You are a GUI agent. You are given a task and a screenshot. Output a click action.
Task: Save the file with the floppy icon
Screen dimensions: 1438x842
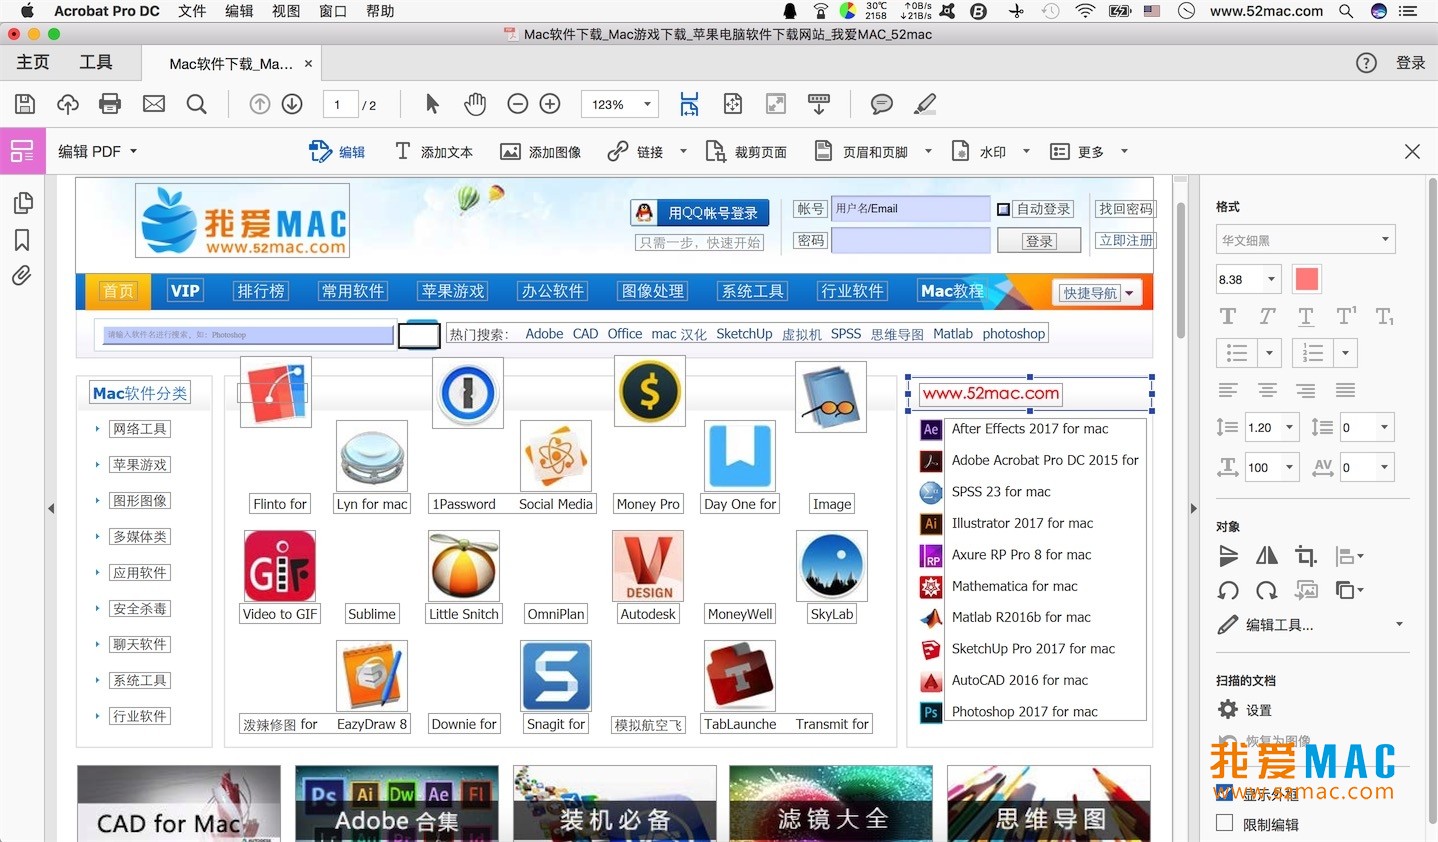coord(25,104)
